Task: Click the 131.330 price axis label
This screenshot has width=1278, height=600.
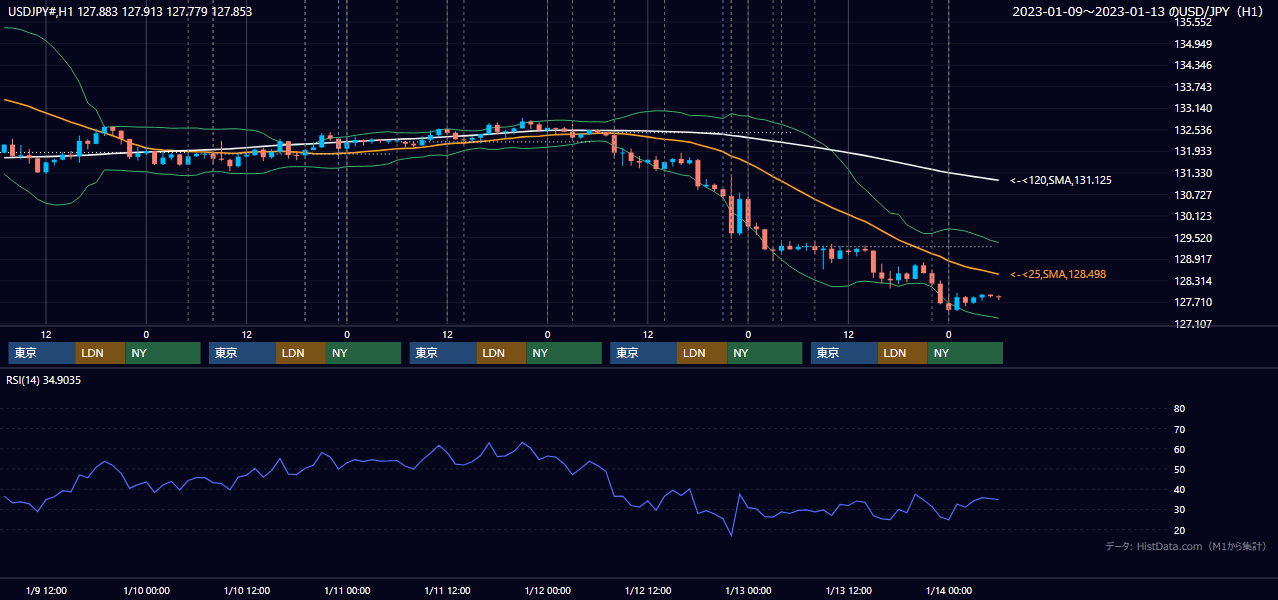Action: 1193,173
